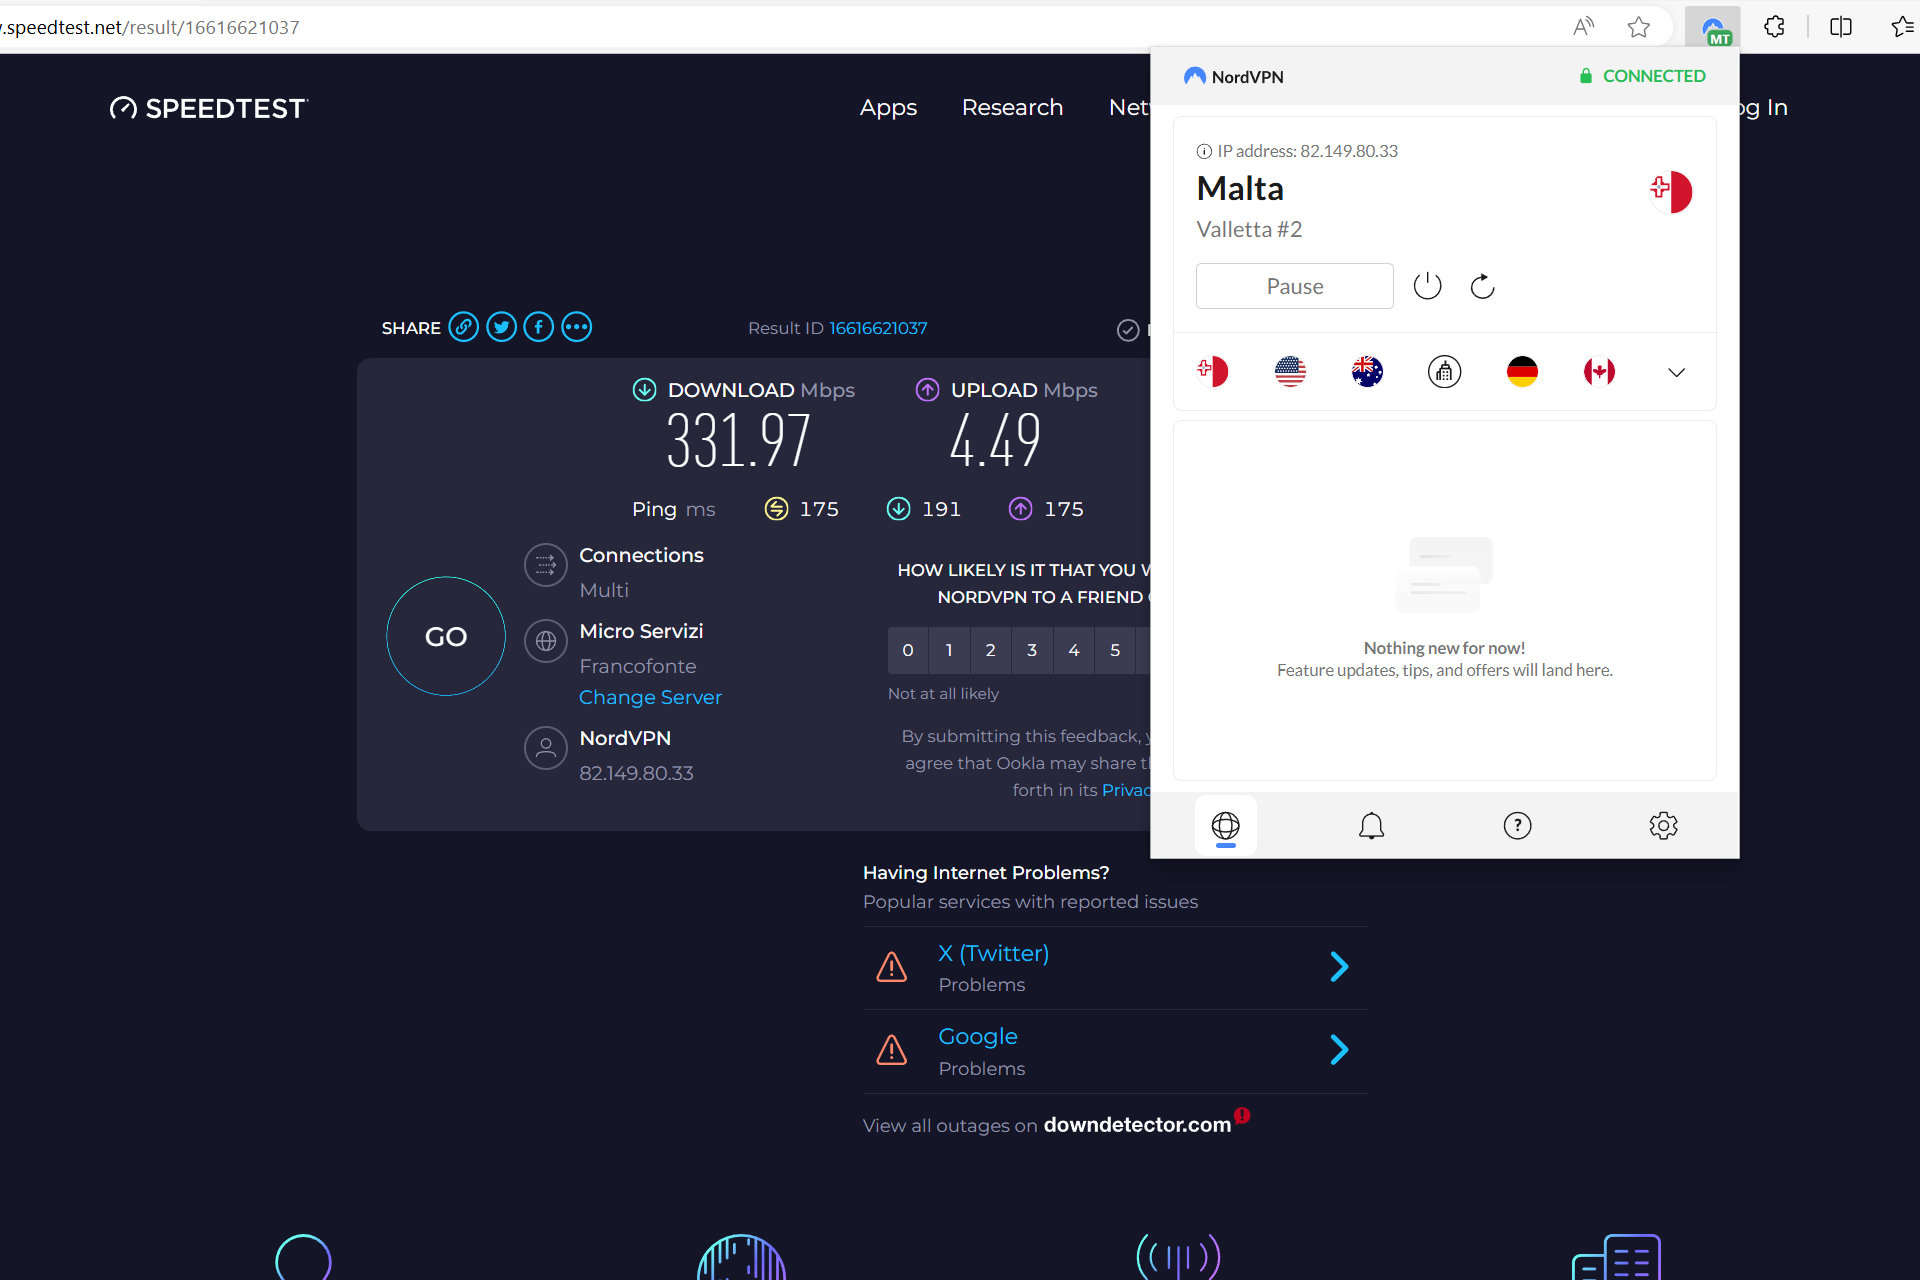Expand the Speedtest result share options
This screenshot has width=1920, height=1280.
(x=577, y=327)
